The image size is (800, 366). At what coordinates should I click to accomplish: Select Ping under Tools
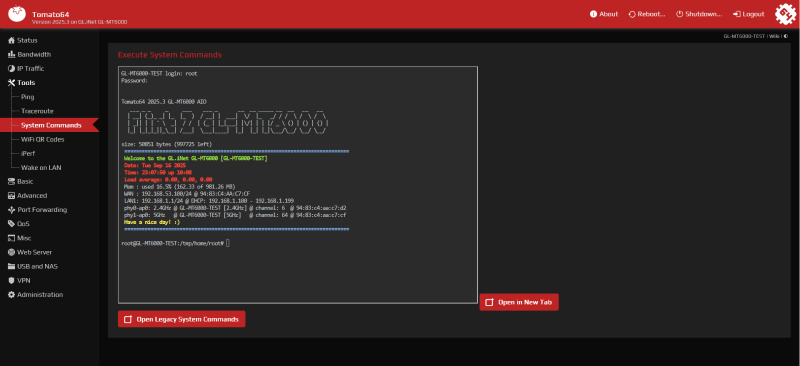28,97
